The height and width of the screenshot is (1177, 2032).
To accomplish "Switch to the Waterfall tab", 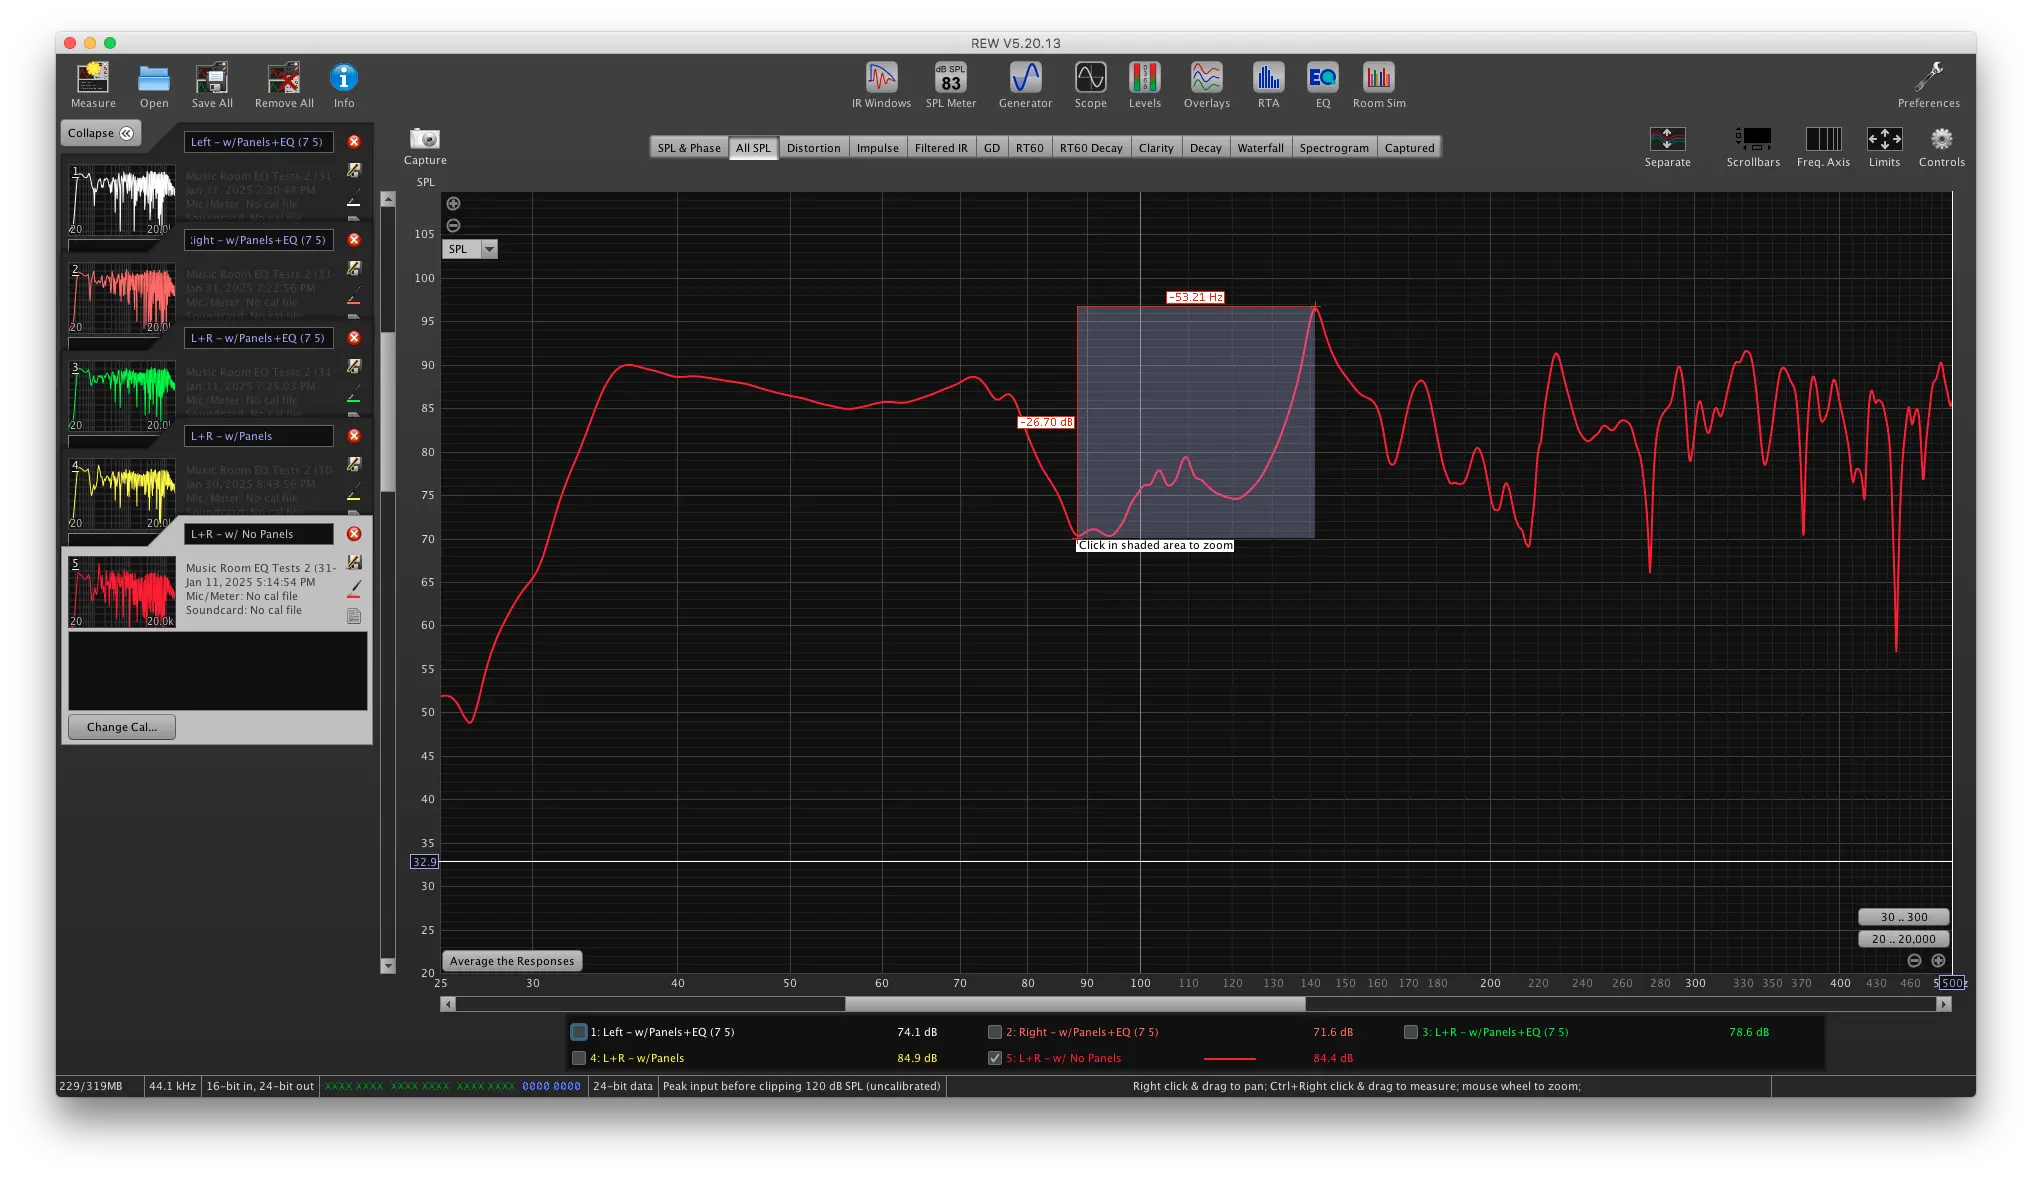I will (1260, 148).
